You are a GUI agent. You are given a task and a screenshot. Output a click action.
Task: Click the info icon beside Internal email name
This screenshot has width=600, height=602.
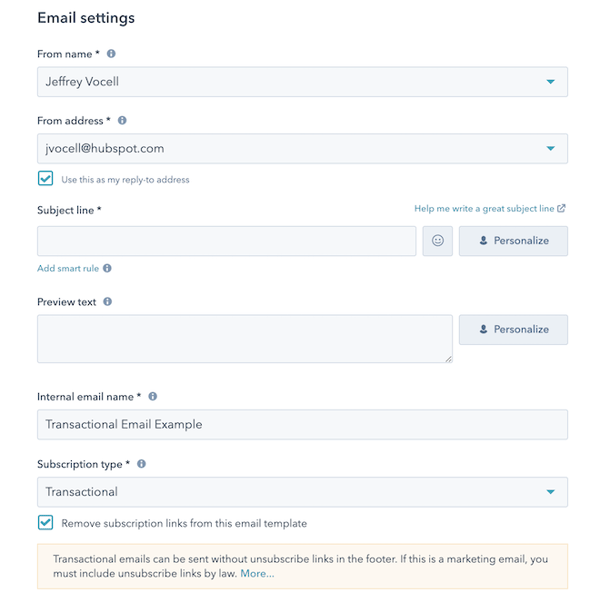click(x=152, y=397)
